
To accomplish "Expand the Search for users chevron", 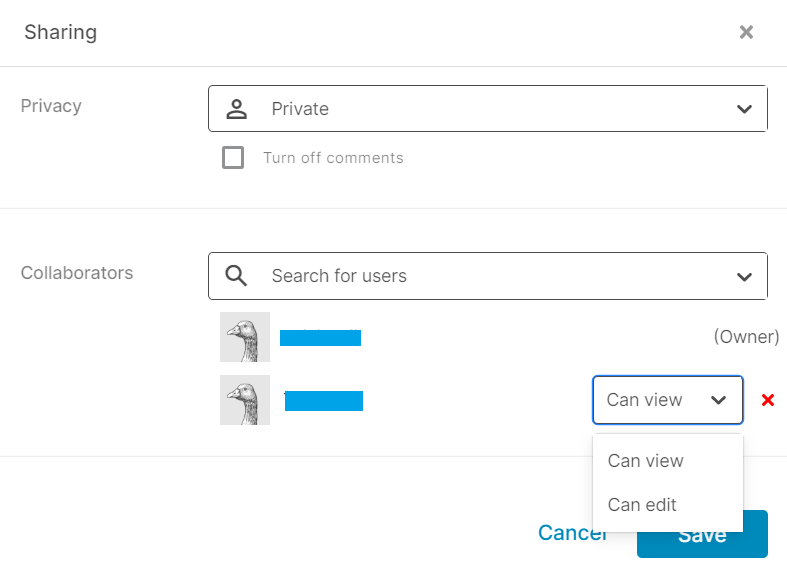I will pos(744,276).
